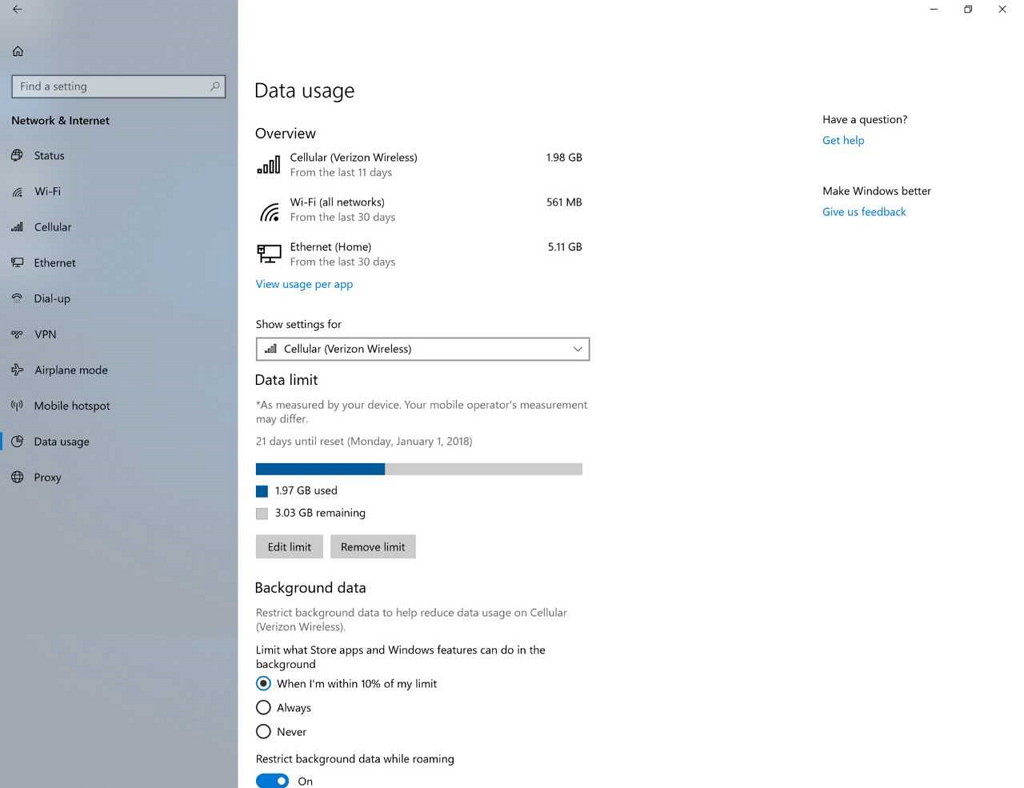Viewport: 1024px width, 788px height.
Task: Click the gray '3.03 GB remaining' swatch
Action: (x=262, y=513)
